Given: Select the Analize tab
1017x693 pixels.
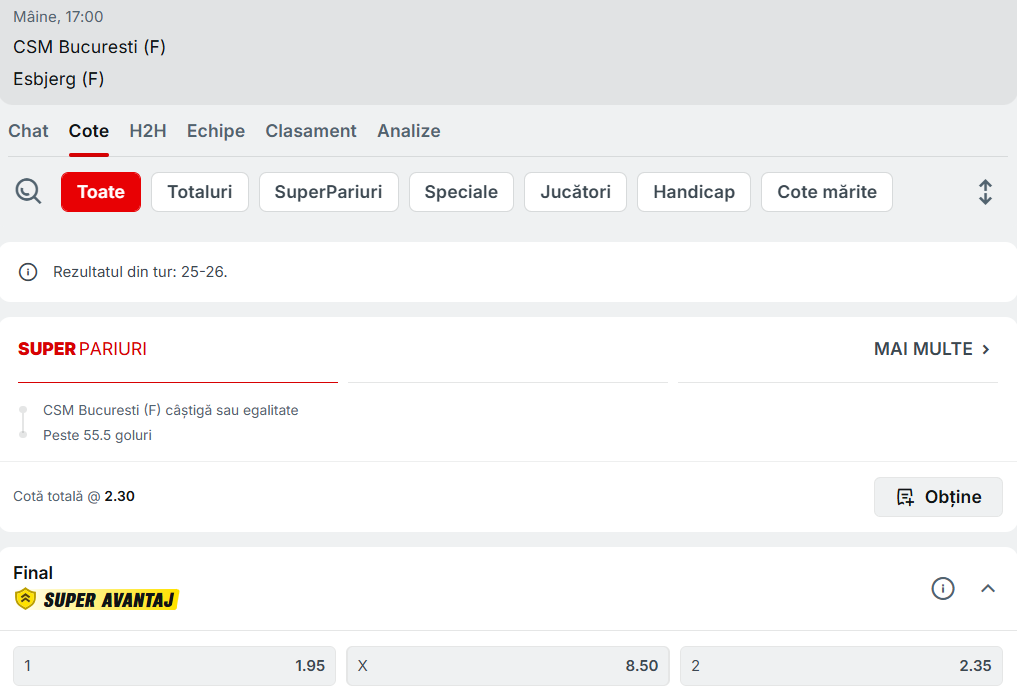Looking at the screenshot, I should [x=409, y=131].
